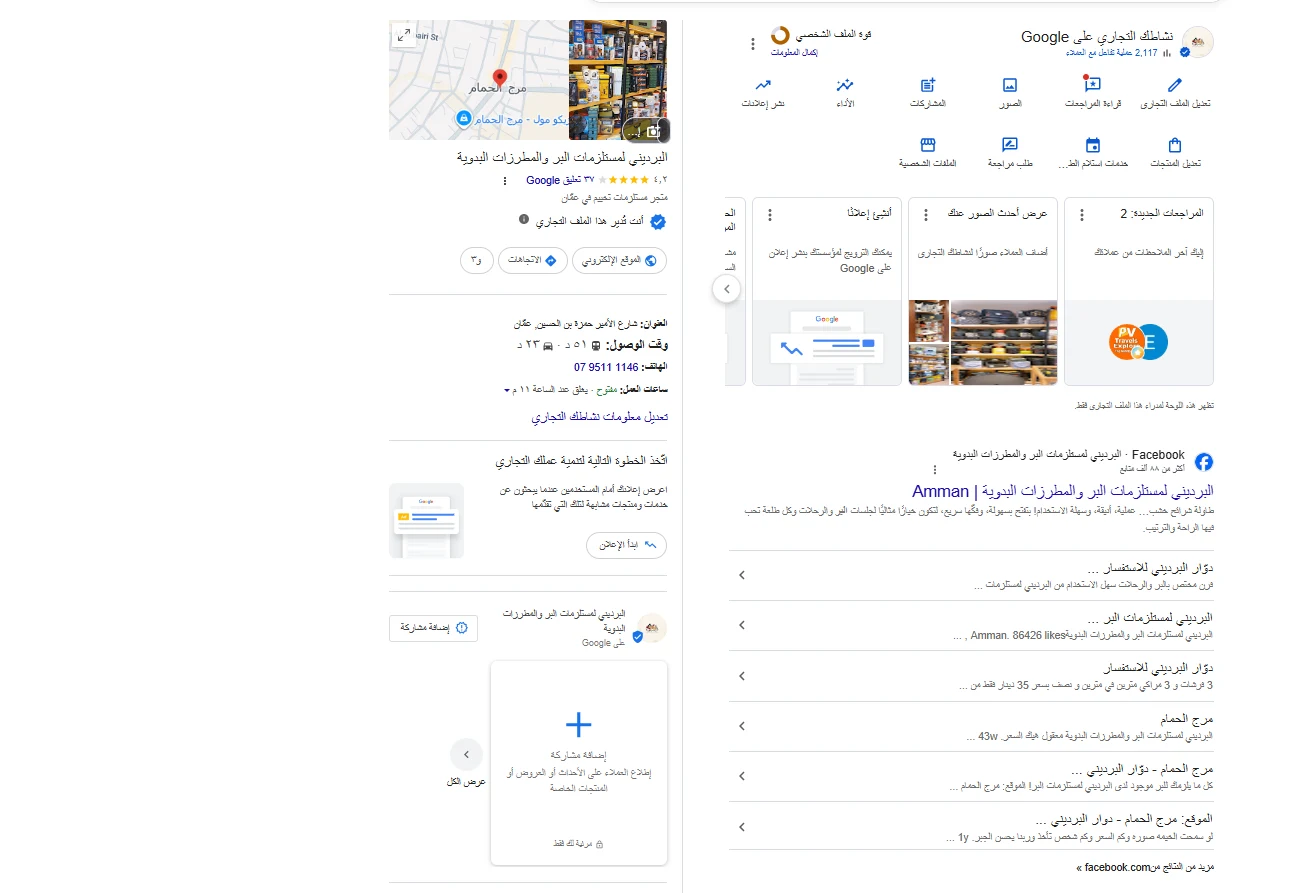
Task: Click the Advertise (نشر إعلانات) trend icon
Action: pyautogui.click(x=763, y=85)
